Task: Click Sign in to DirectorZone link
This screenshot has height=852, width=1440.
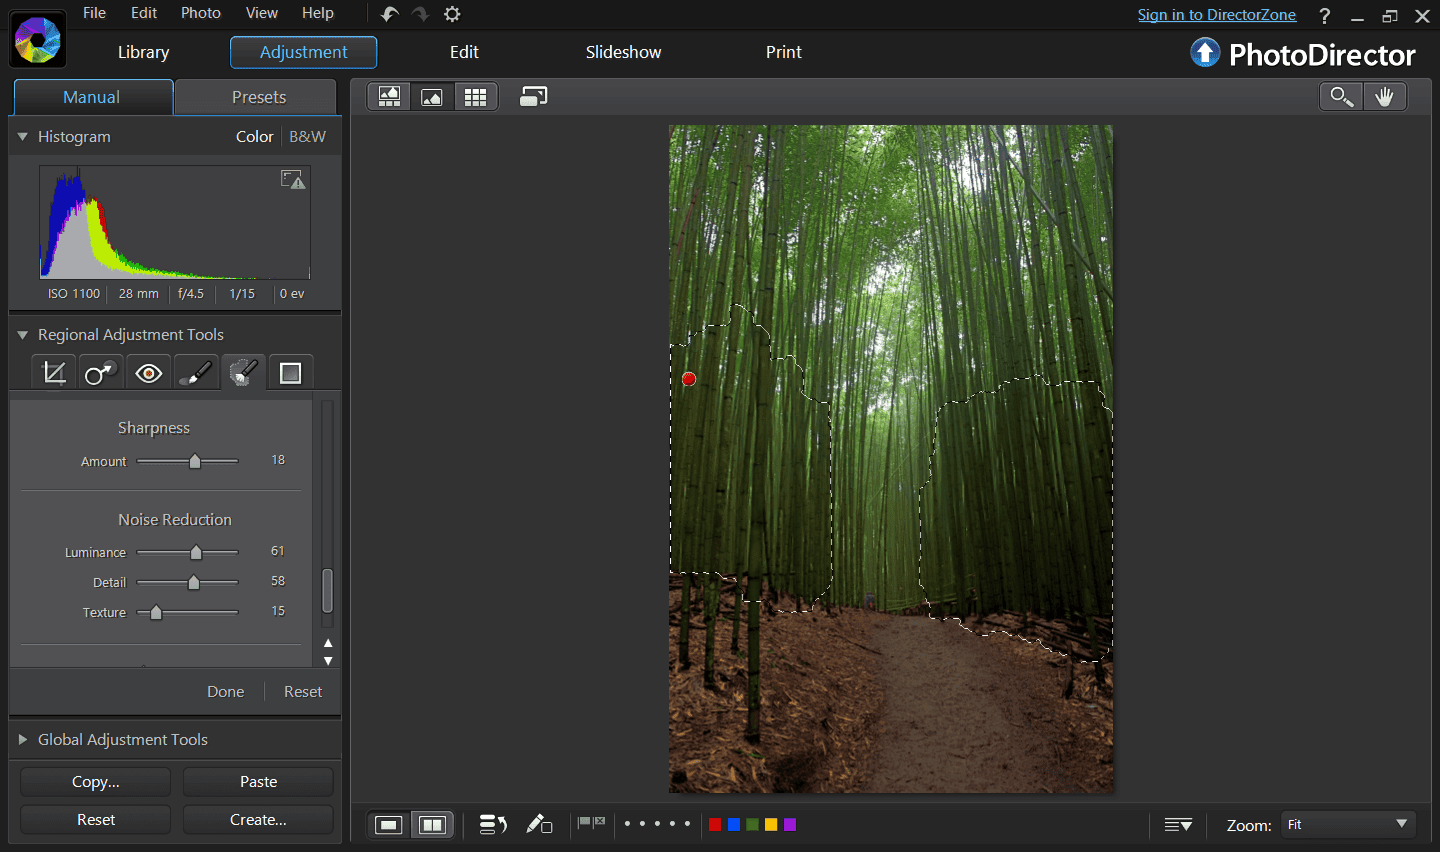Action: (1216, 15)
